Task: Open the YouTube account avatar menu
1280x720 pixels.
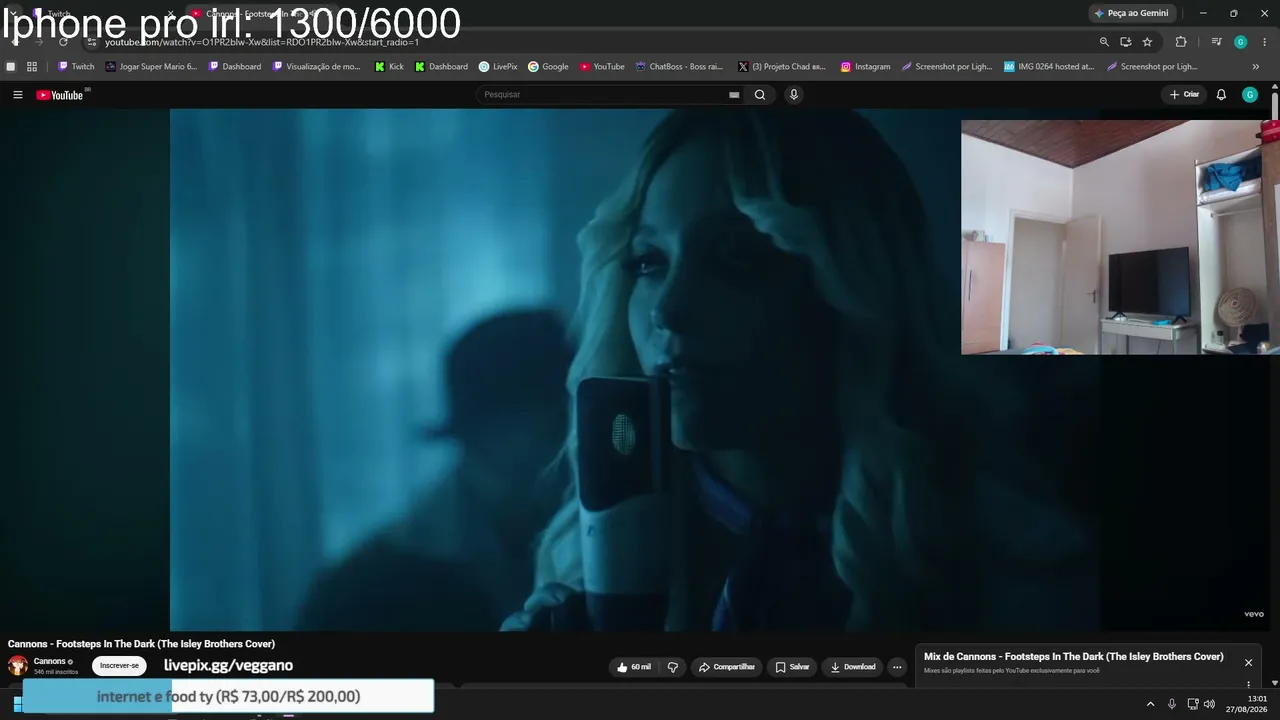Action: coord(1250,95)
